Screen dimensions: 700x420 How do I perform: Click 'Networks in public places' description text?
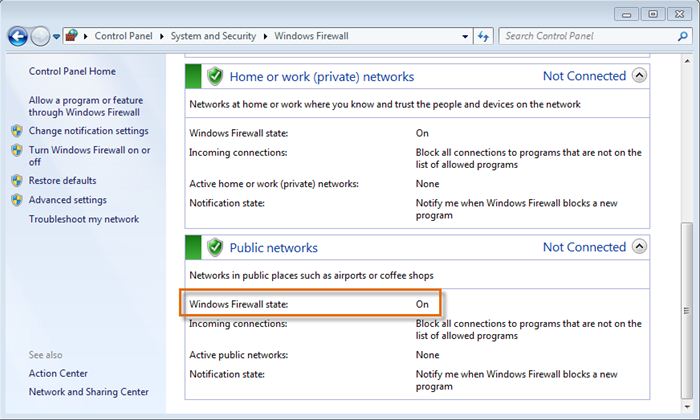click(311, 275)
